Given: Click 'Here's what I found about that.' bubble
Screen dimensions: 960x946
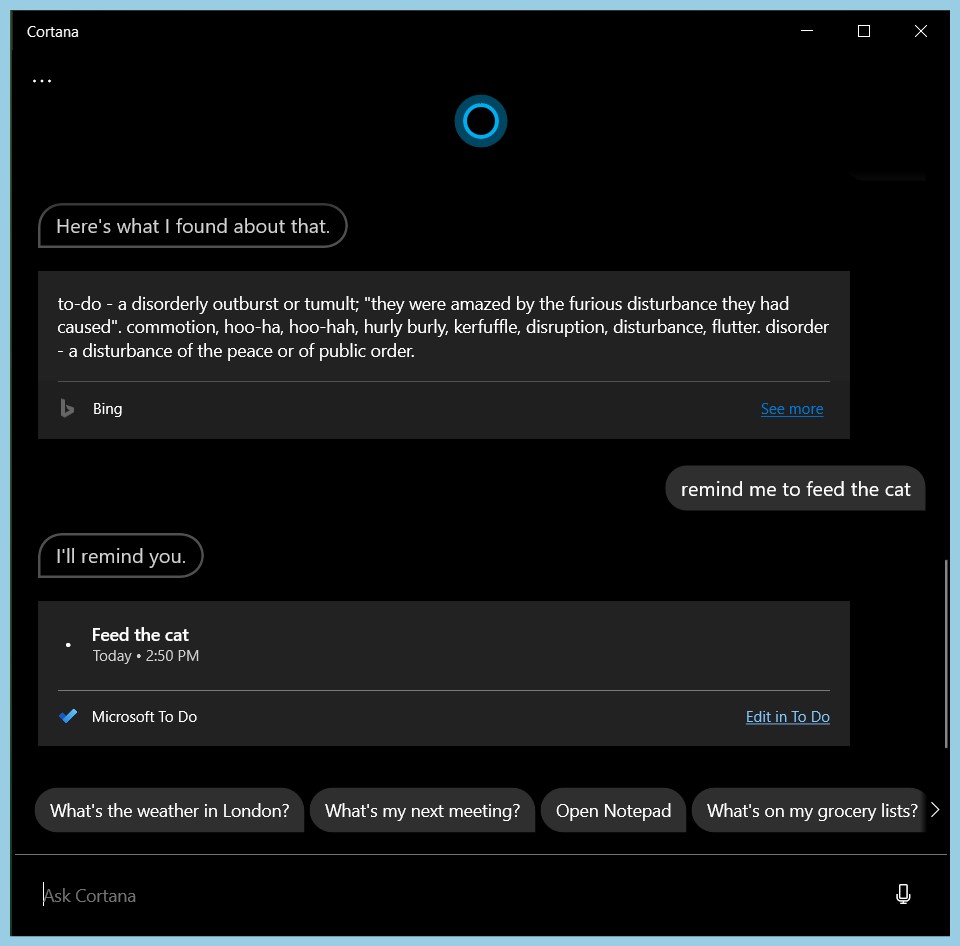Looking at the screenshot, I should (x=193, y=226).
